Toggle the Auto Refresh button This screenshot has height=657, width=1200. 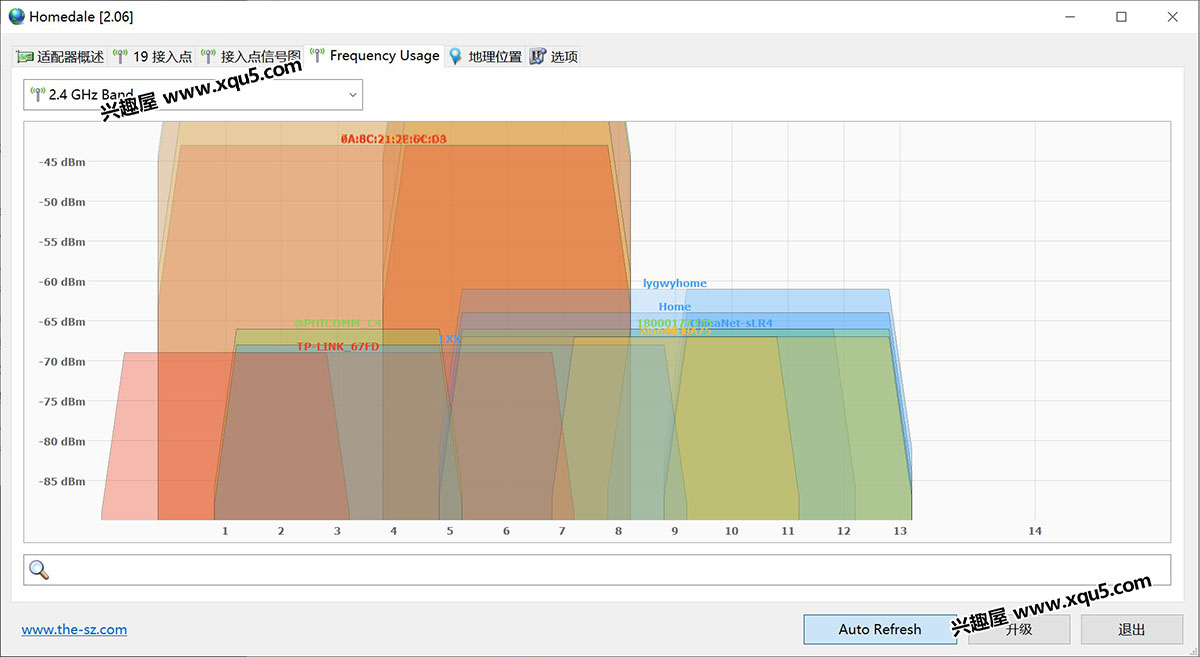click(879, 629)
